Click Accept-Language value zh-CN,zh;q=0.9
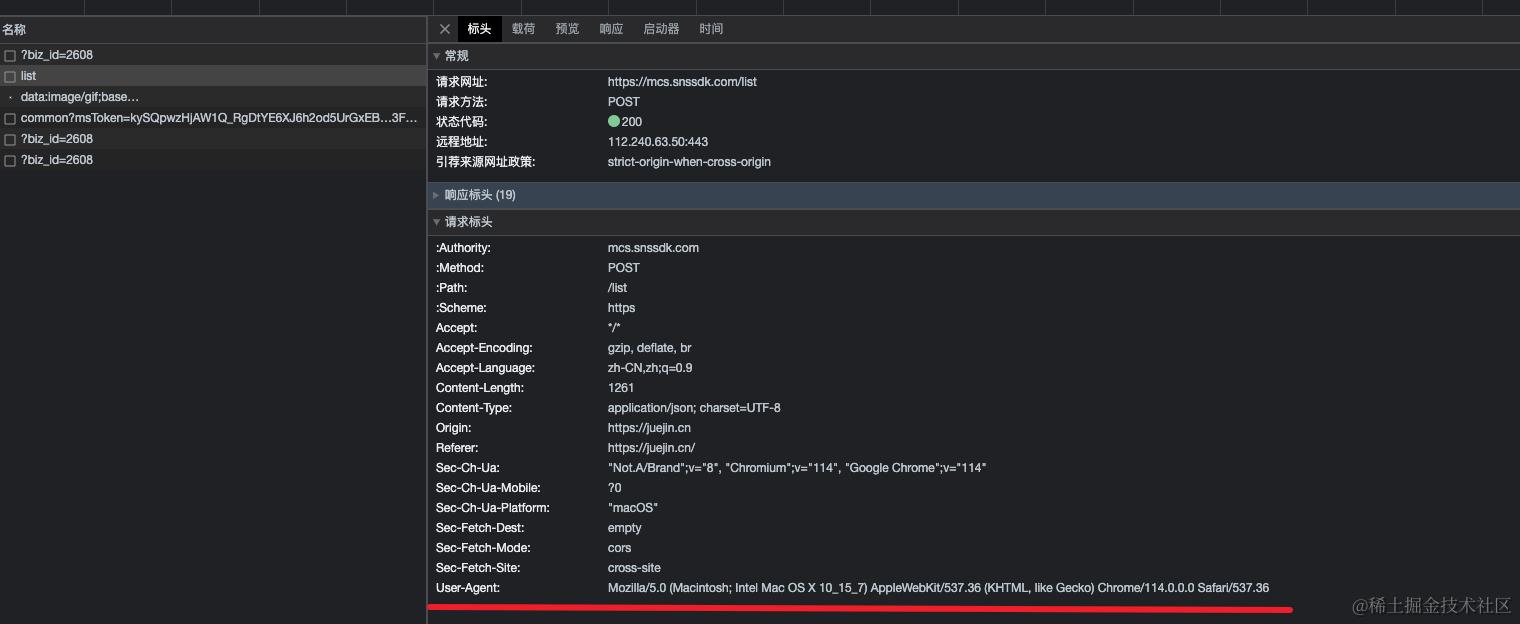This screenshot has height=624, width=1520. [650, 368]
